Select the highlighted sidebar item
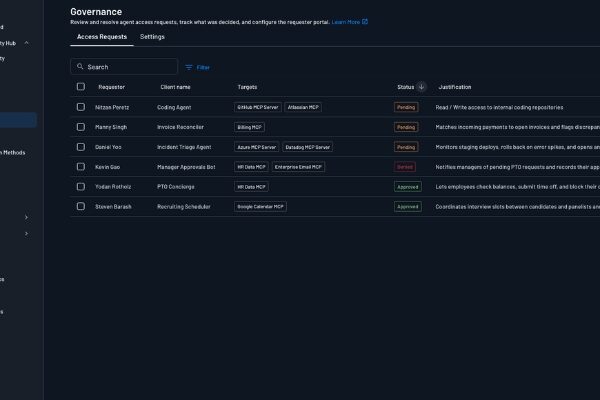Screen dimensions: 600x400 [x=18, y=120]
